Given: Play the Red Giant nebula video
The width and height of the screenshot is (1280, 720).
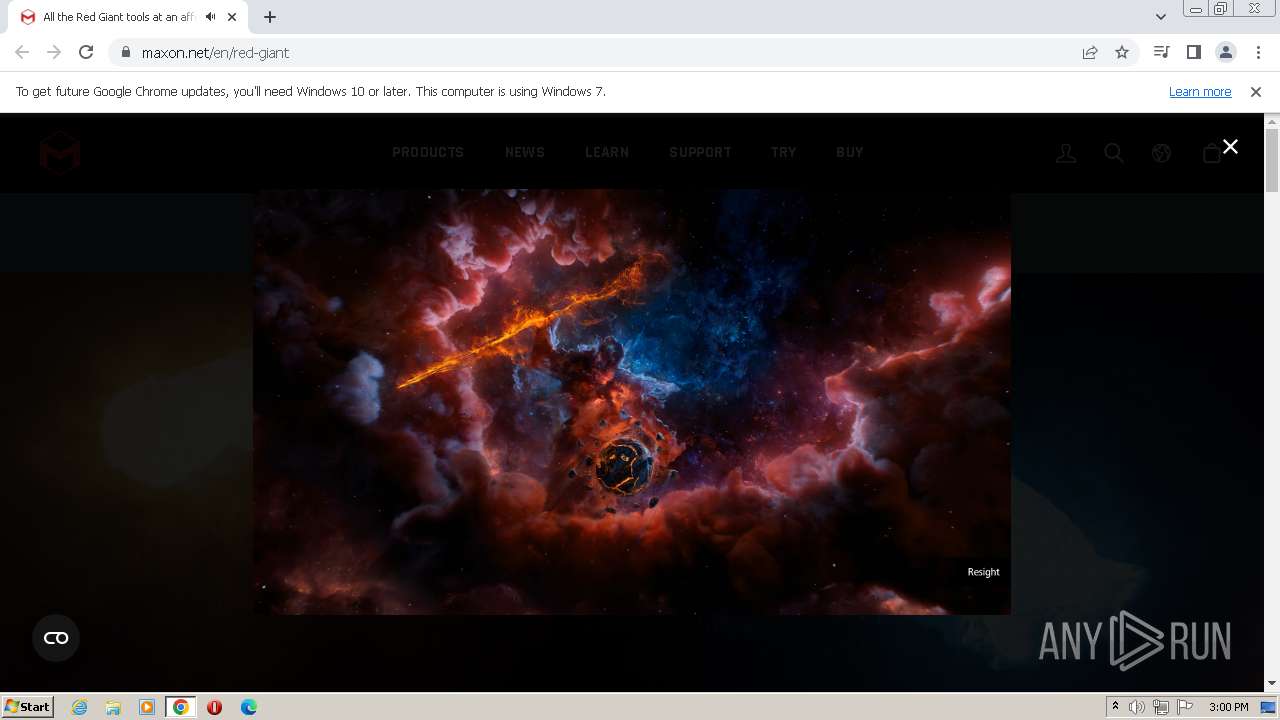Looking at the screenshot, I should 632,402.
